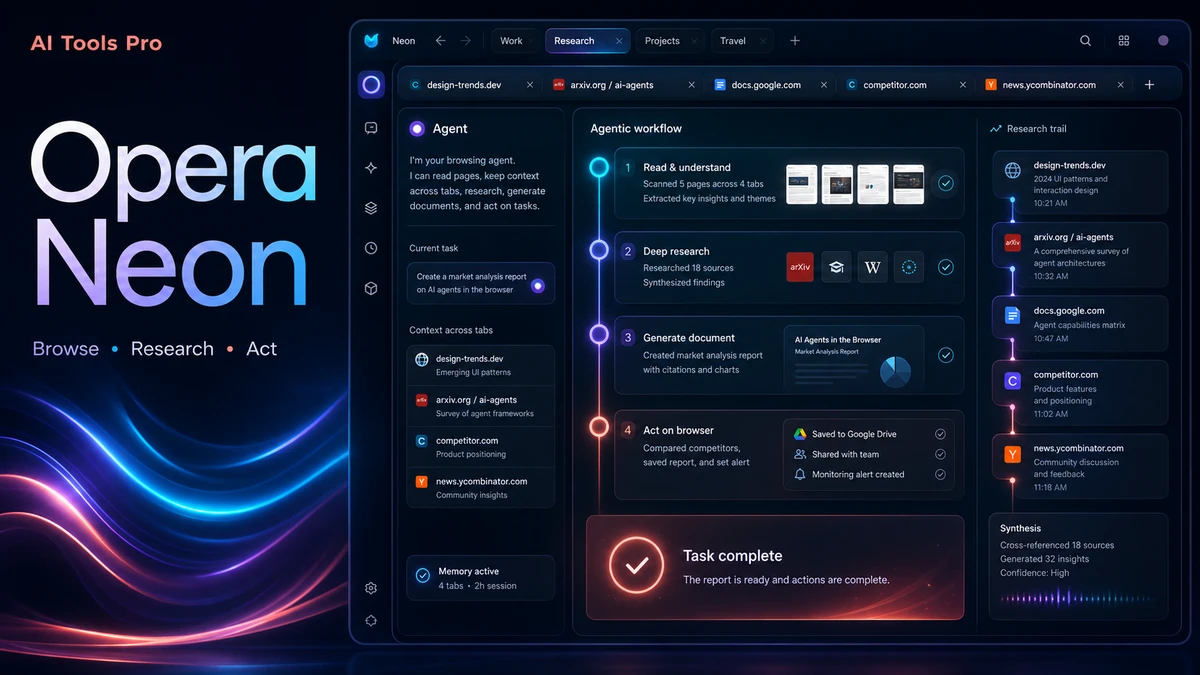Image resolution: width=1200 pixels, height=675 pixels.
Task: Open the chat icon in left sidebar
Action: pyautogui.click(x=371, y=128)
